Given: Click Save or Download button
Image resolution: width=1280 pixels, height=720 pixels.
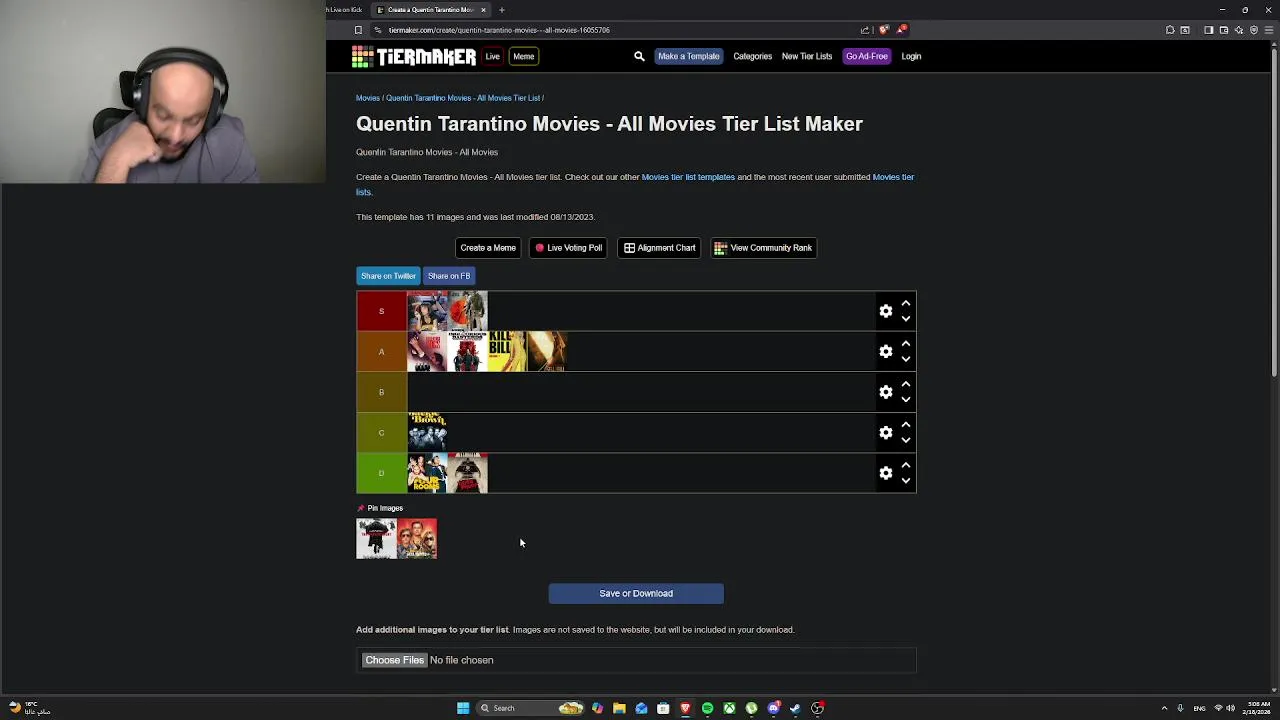Looking at the screenshot, I should point(636,594).
